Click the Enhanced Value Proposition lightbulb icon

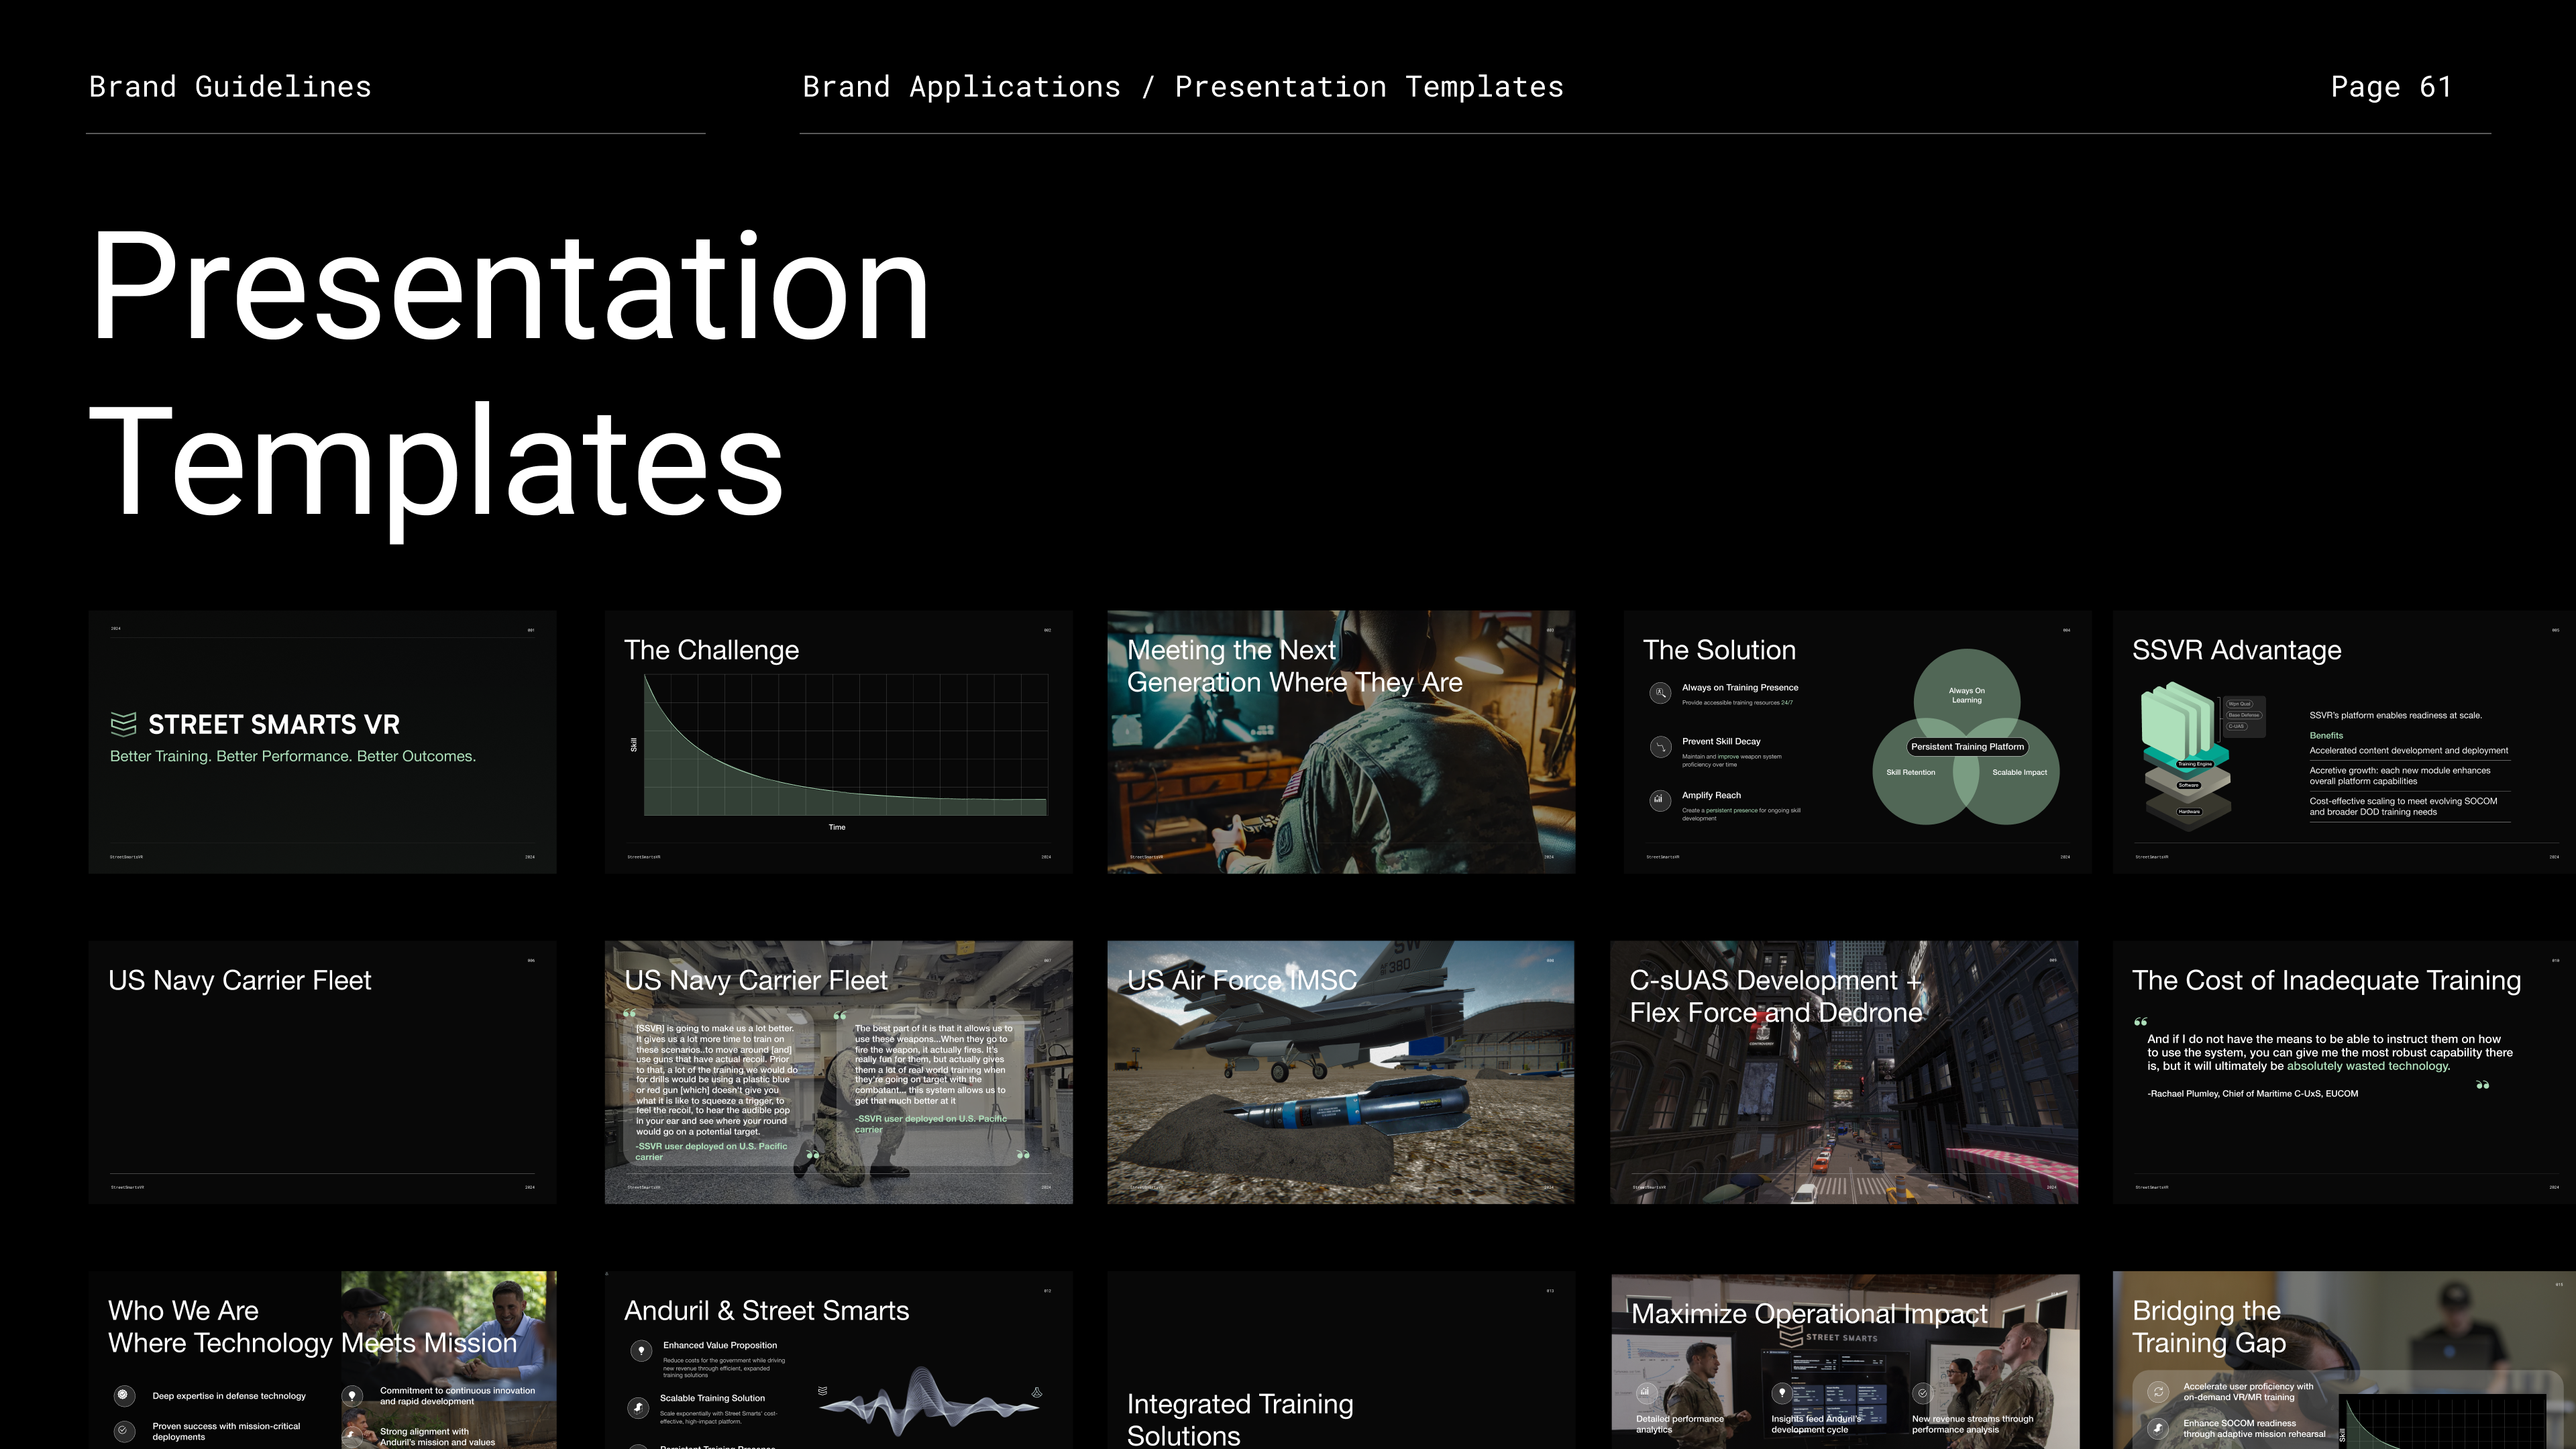coord(641,1351)
